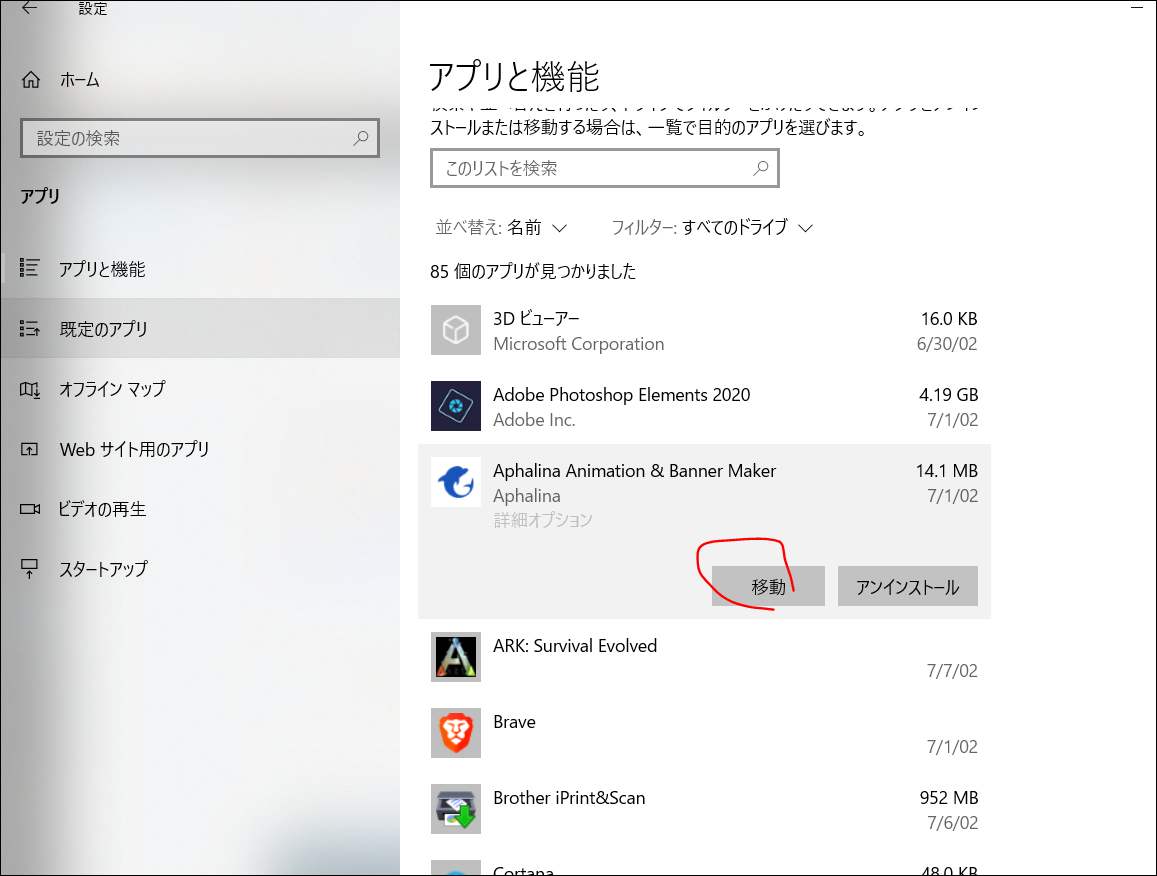Viewport: 1157px width, 876px height.
Task: Open the 並べ替え: 名前 sort dropdown
Action: [x=501, y=227]
